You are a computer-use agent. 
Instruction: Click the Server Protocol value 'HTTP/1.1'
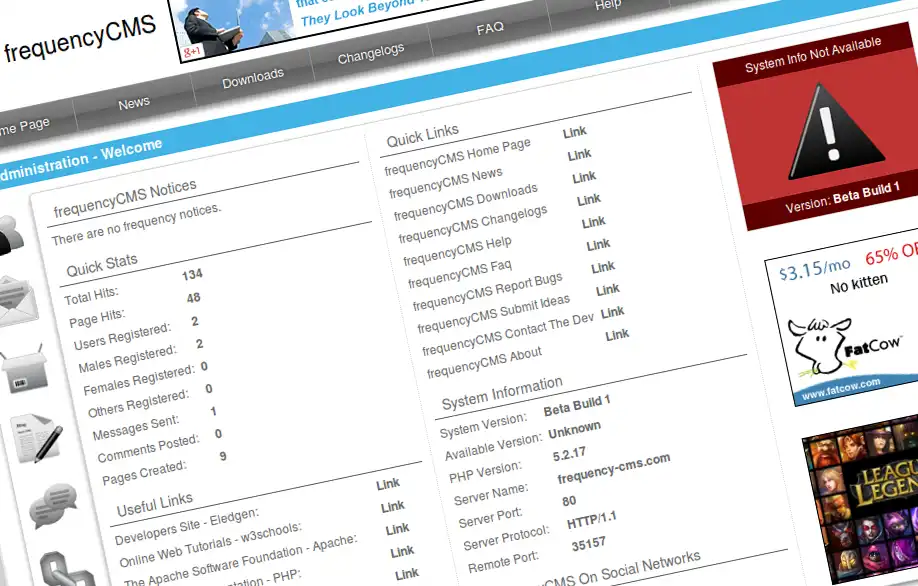click(591, 520)
